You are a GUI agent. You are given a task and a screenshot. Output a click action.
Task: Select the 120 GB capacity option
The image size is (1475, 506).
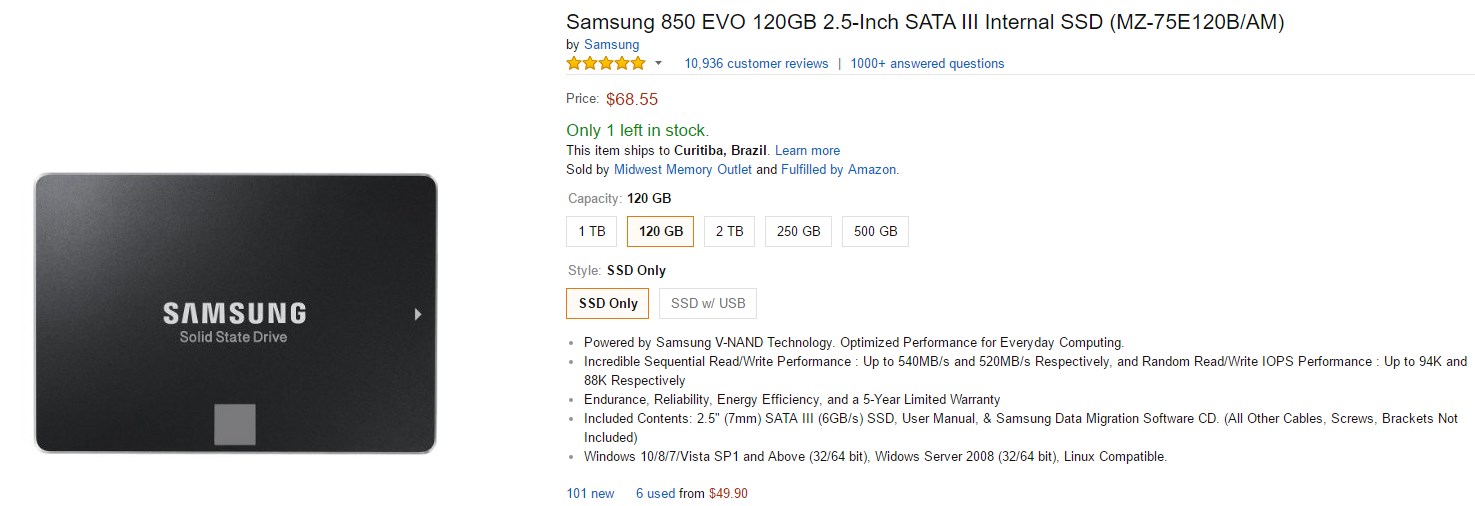click(661, 231)
